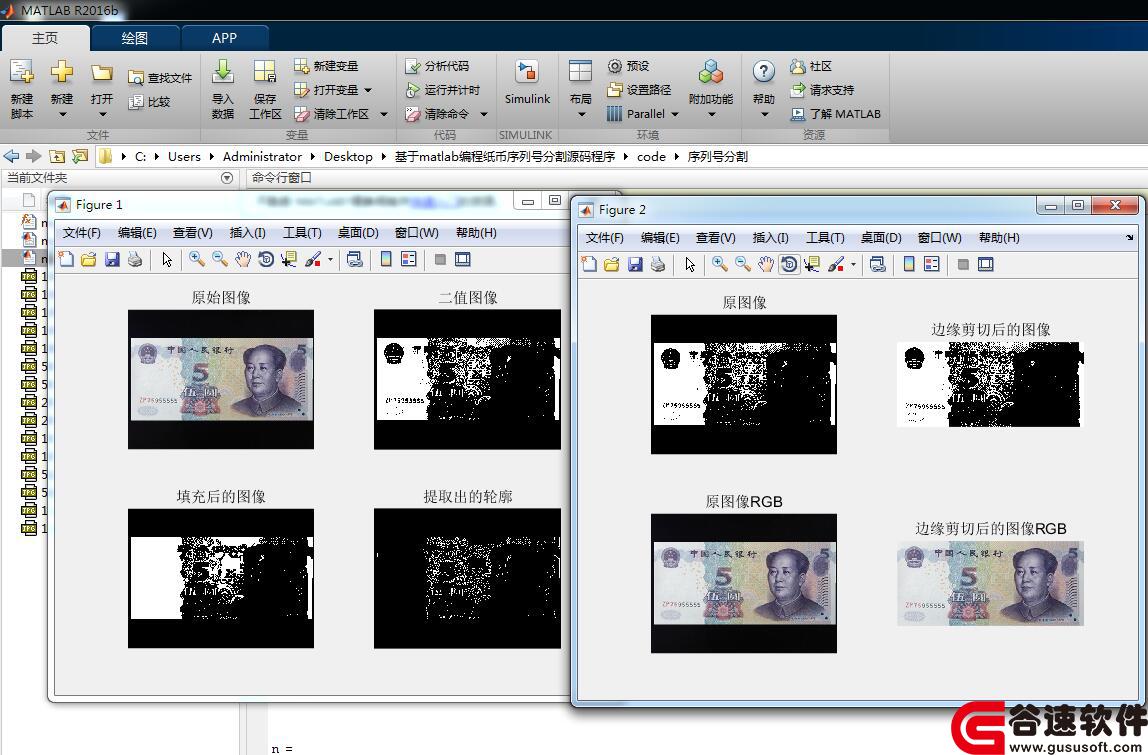The width and height of the screenshot is (1148, 755).
Task: Select the Pan hand tool in Figure 1
Action: [242, 259]
